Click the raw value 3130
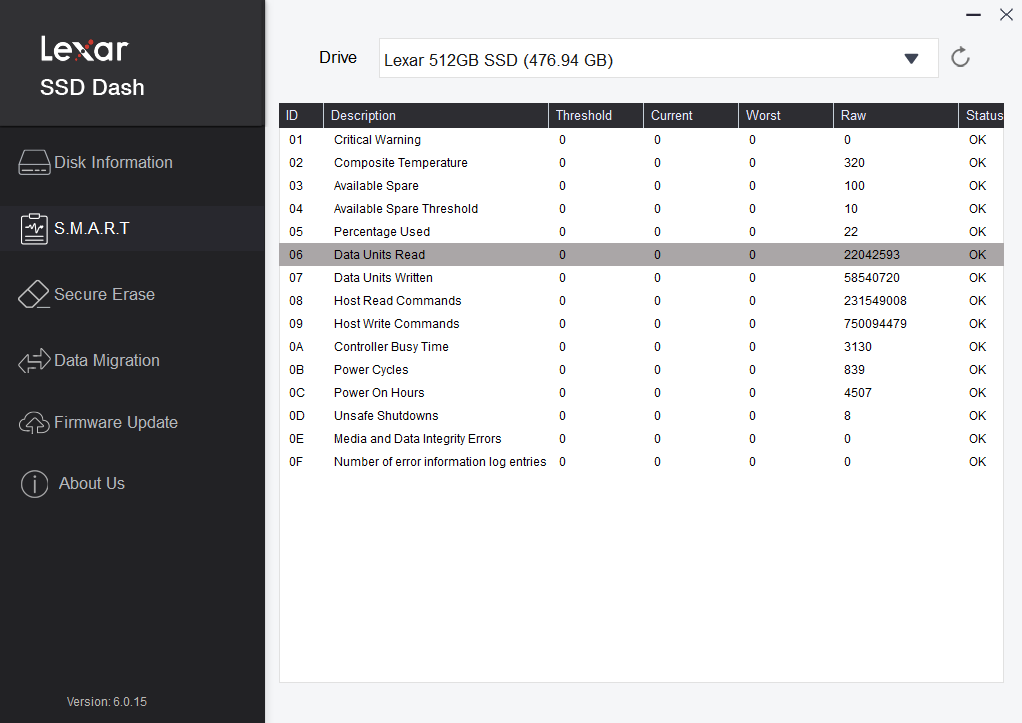 (857, 347)
